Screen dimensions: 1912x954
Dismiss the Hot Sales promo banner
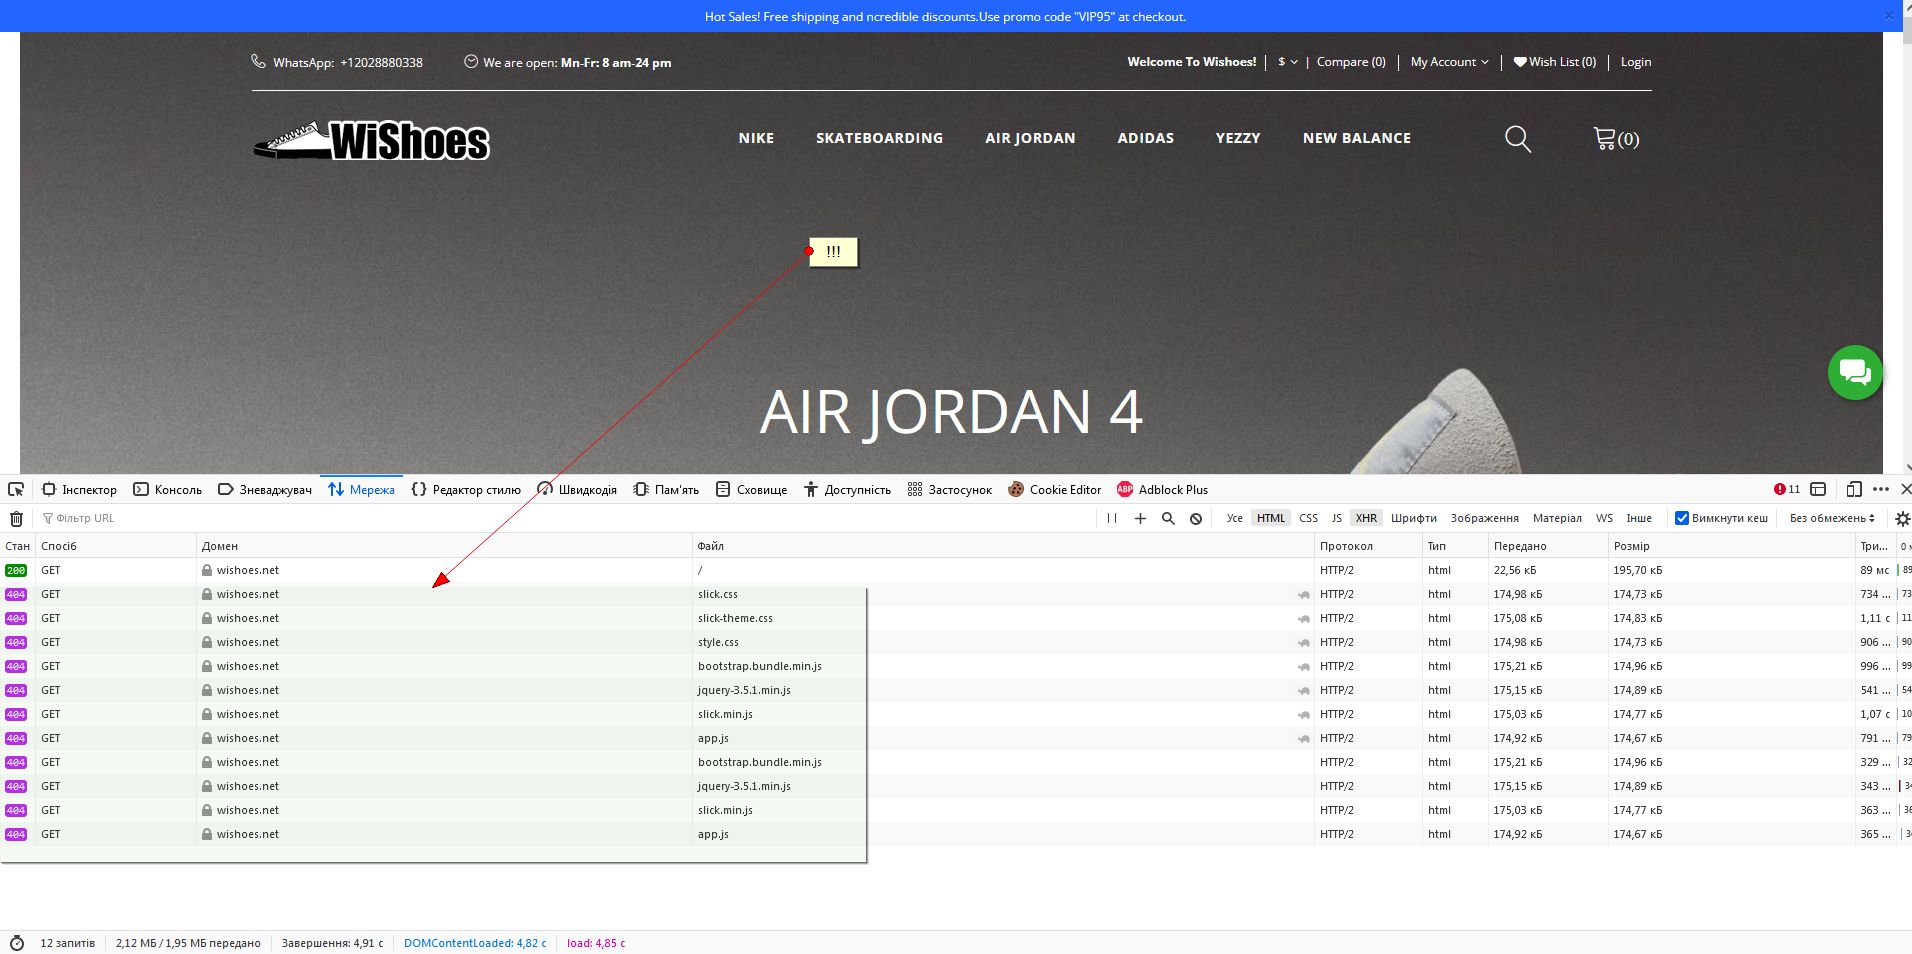click(1889, 16)
